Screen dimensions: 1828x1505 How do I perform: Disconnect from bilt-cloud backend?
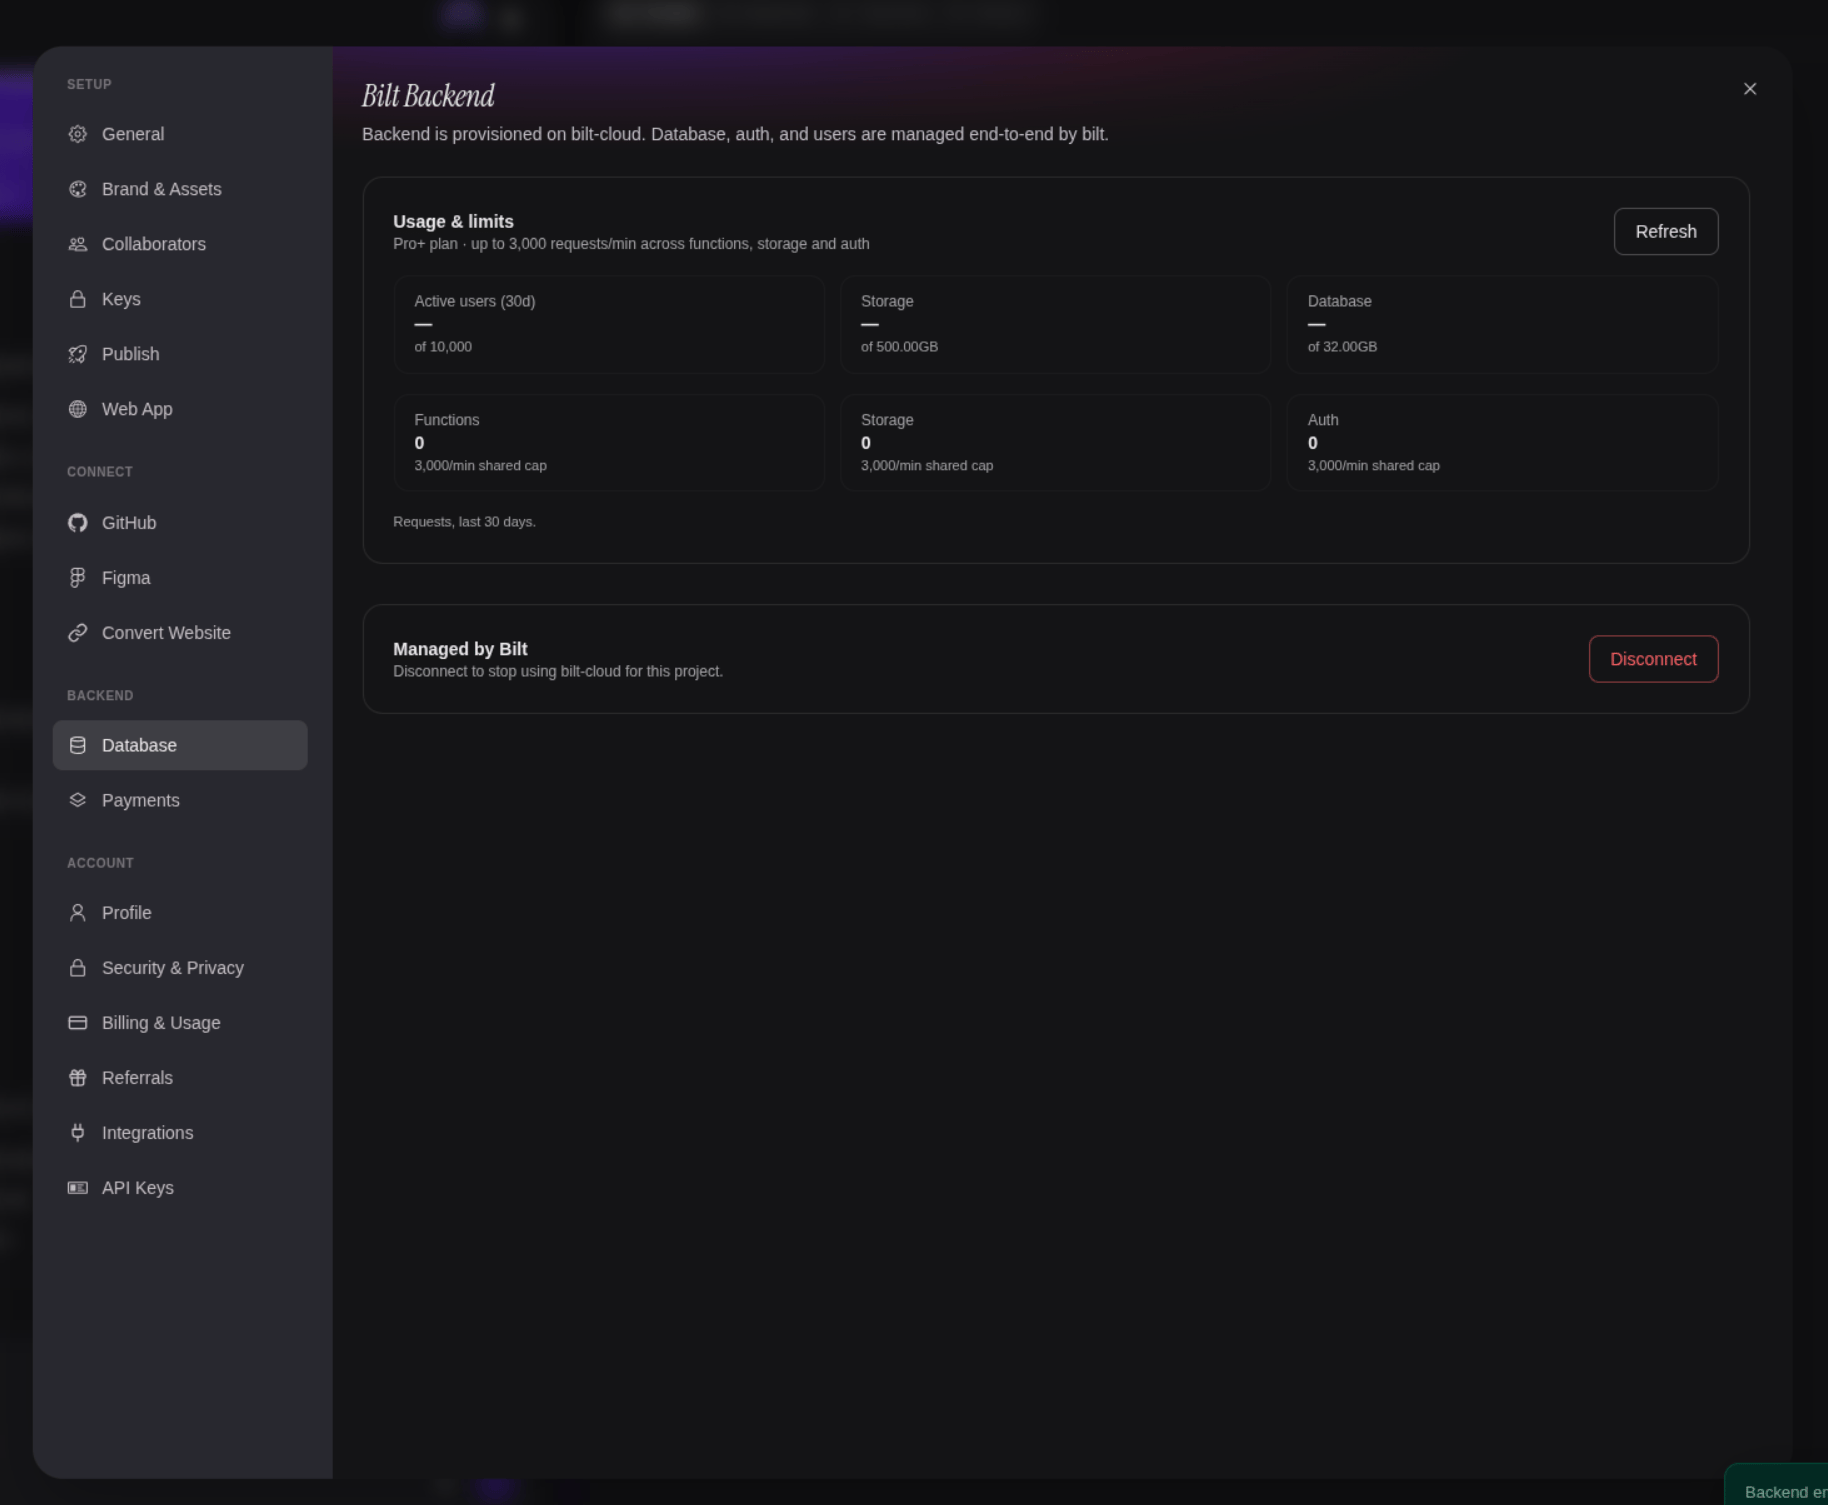[x=1653, y=659]
